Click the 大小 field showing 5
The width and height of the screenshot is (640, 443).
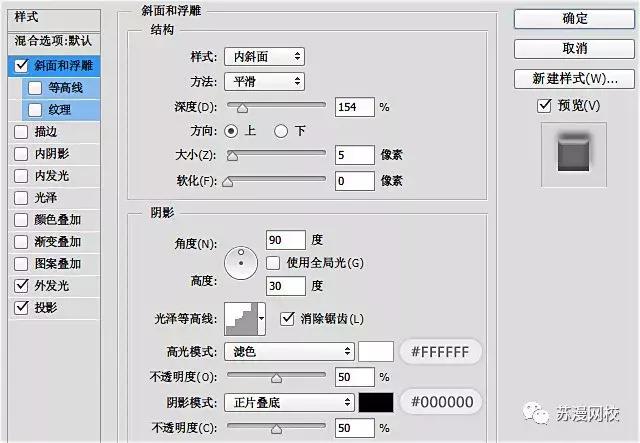pyautogui.click(x=355, y=155)
